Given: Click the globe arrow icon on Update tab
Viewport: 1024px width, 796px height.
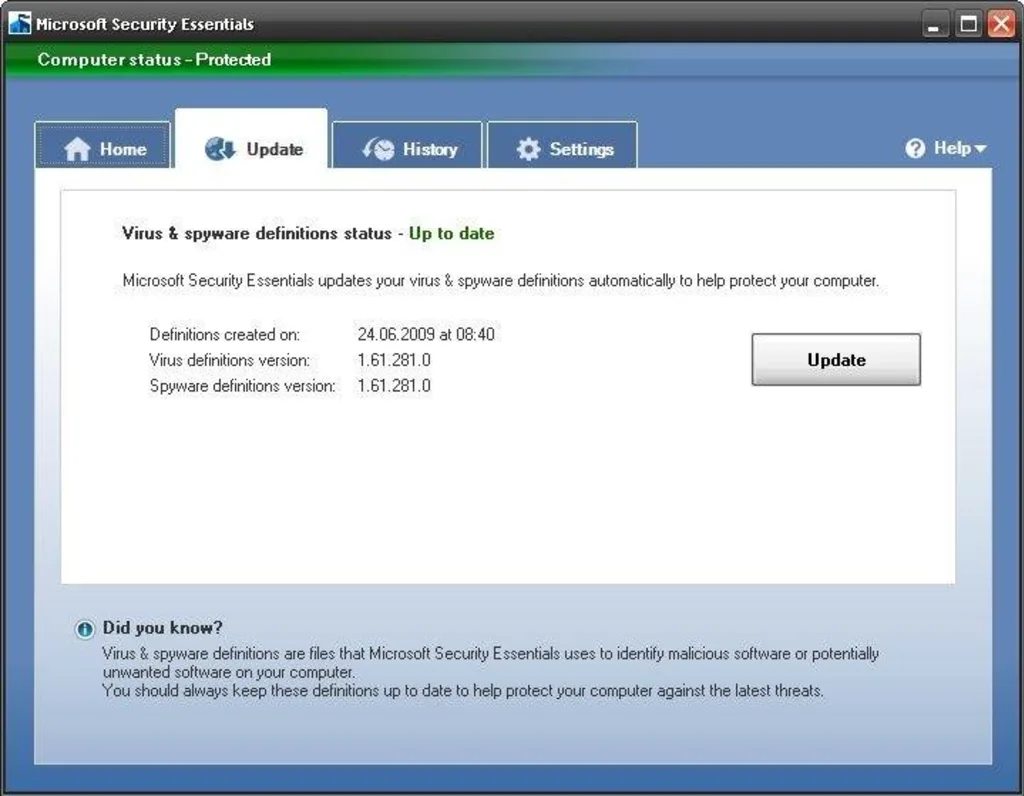Looking at the screenshot, I should tap(219, 149).
